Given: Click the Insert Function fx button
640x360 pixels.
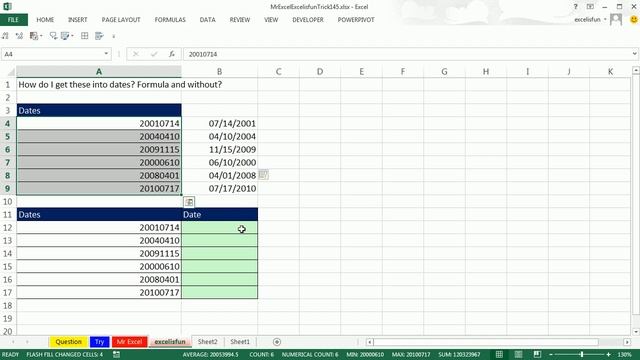Looking at the screenshot, I should tap(172, 54).
